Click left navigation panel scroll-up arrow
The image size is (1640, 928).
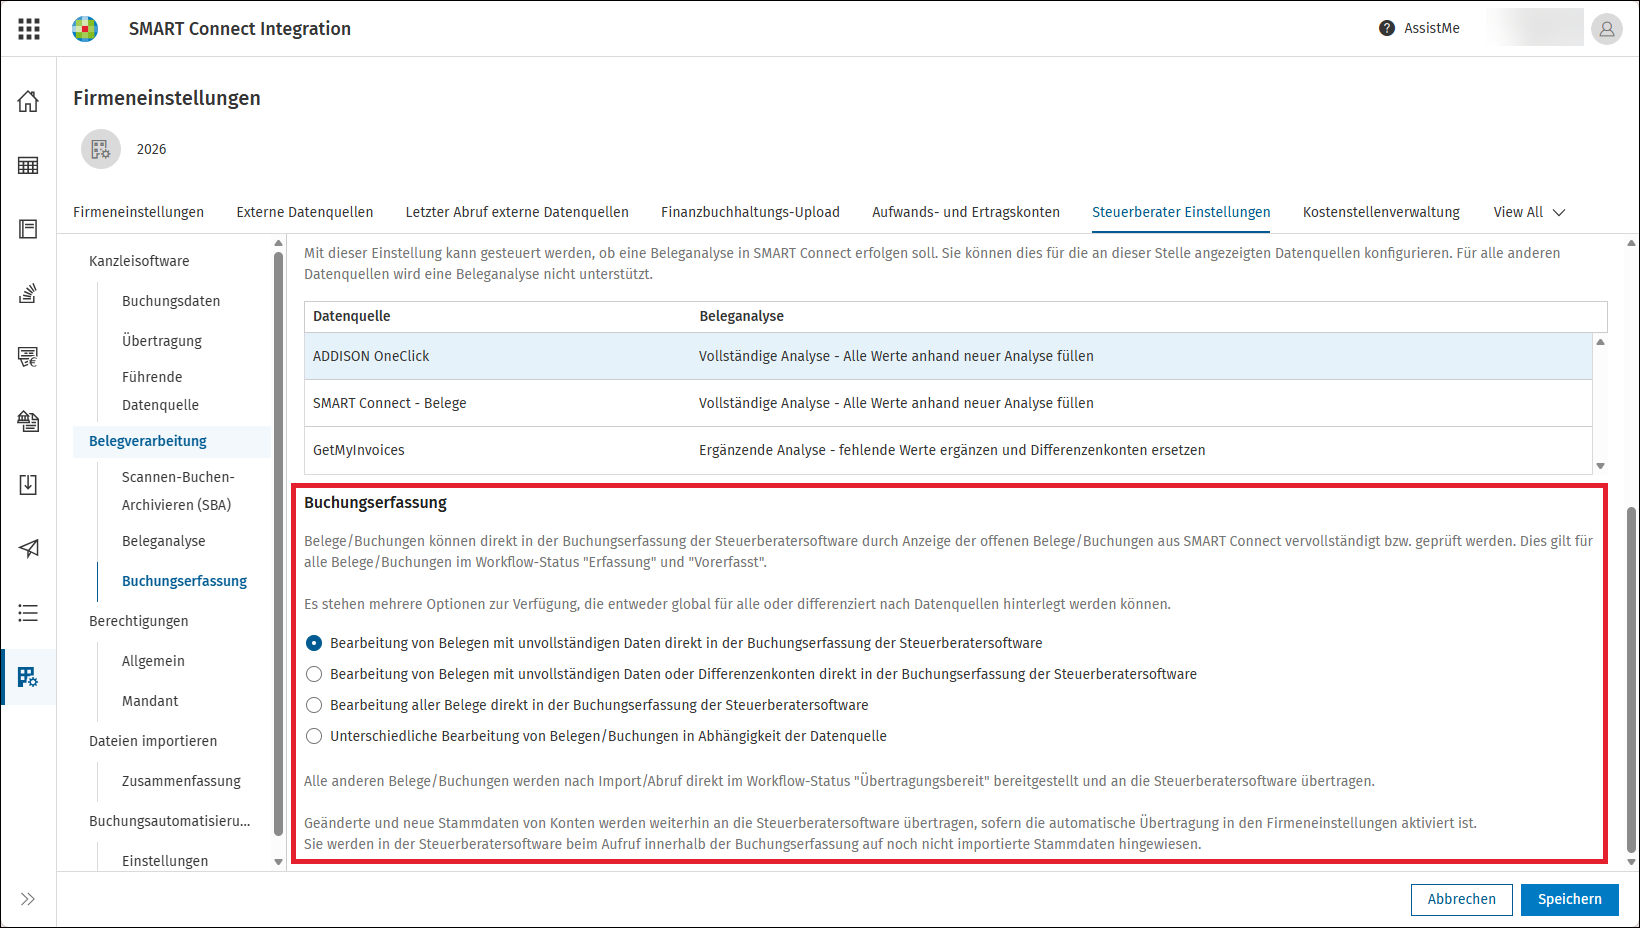pos(279,243)
